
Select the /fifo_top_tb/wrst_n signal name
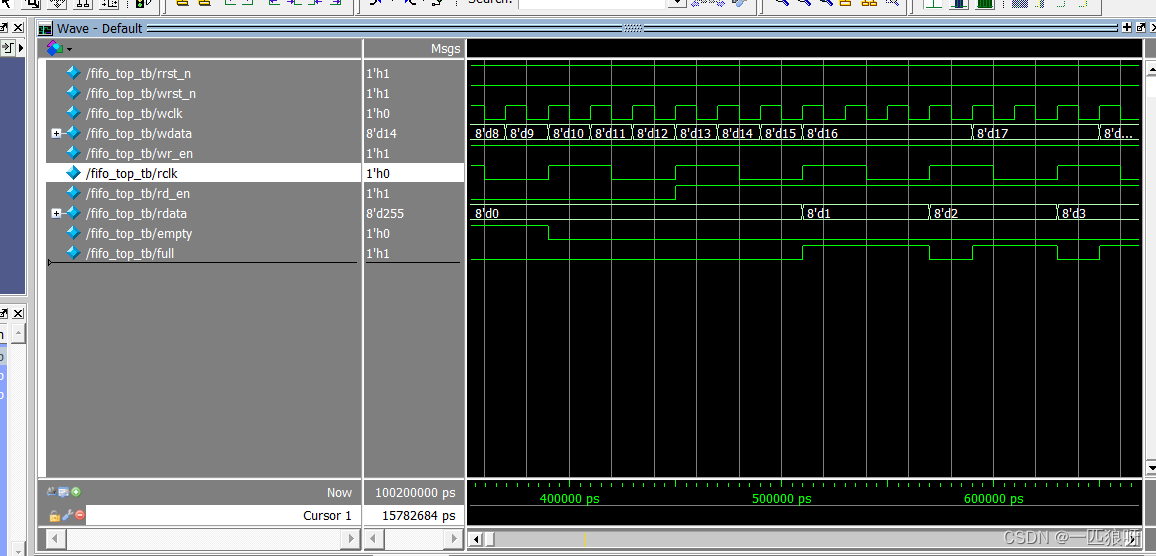coord(141,93)
